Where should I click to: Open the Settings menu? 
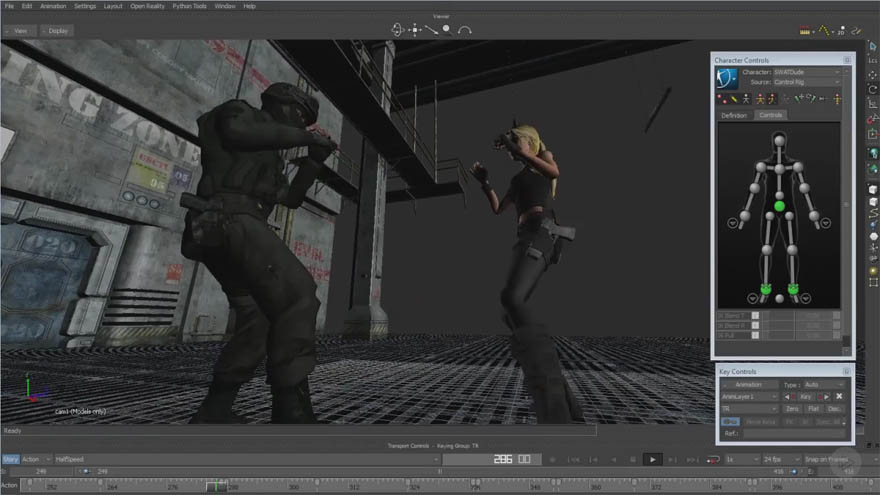click(x=85, y=6)
